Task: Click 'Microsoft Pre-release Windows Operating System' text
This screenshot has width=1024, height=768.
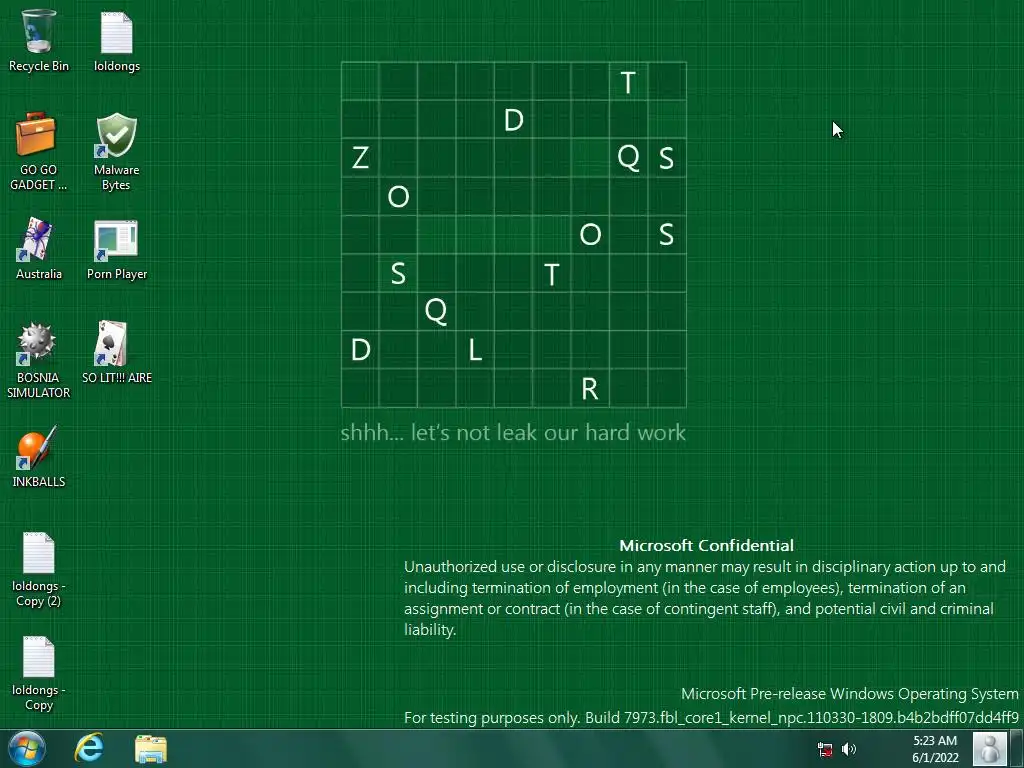Action: click(x=850, y=694)
